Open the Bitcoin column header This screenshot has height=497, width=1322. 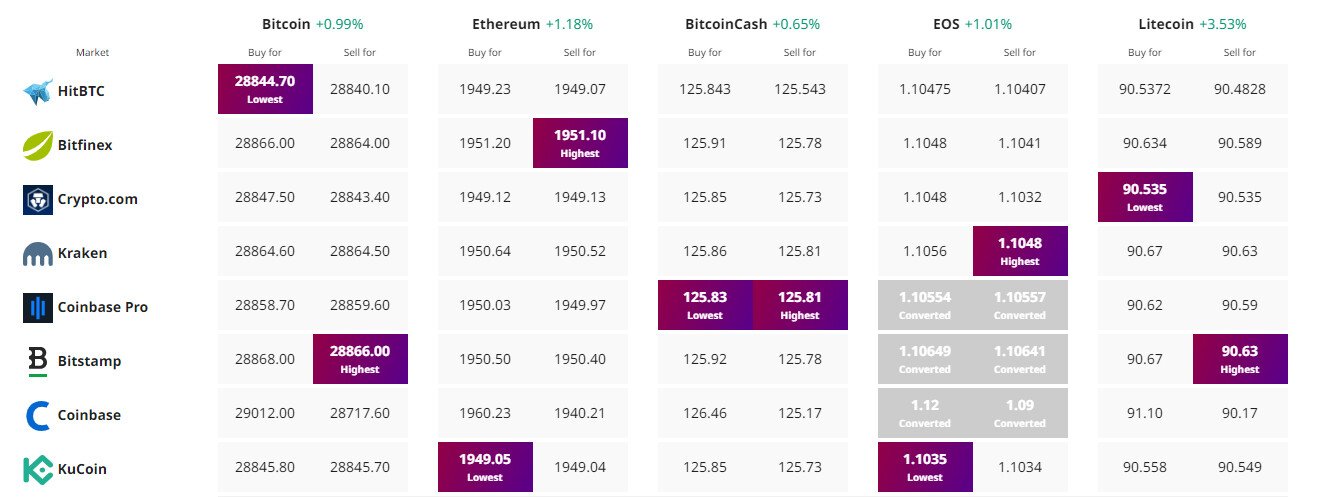click(285, 24)
